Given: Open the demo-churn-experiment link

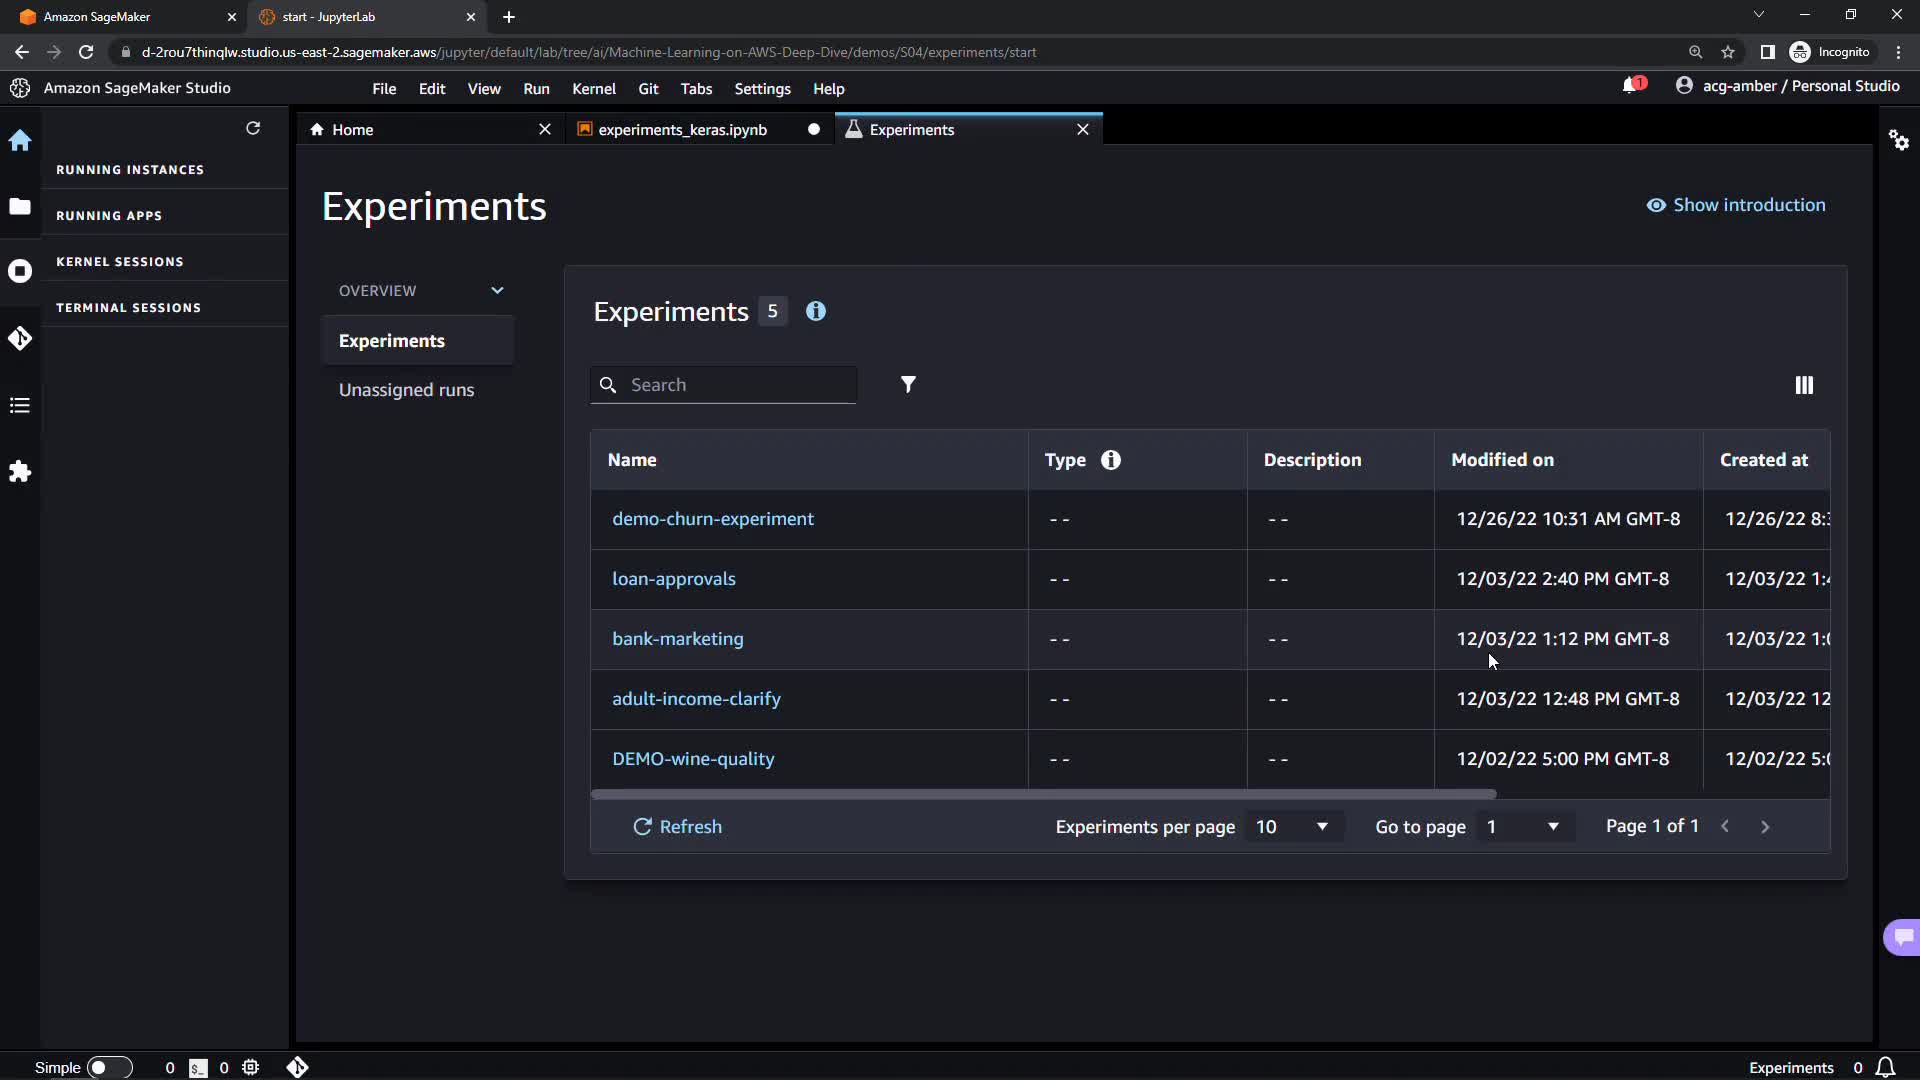Looking at the screenshot, I should (x=712, y=519).
